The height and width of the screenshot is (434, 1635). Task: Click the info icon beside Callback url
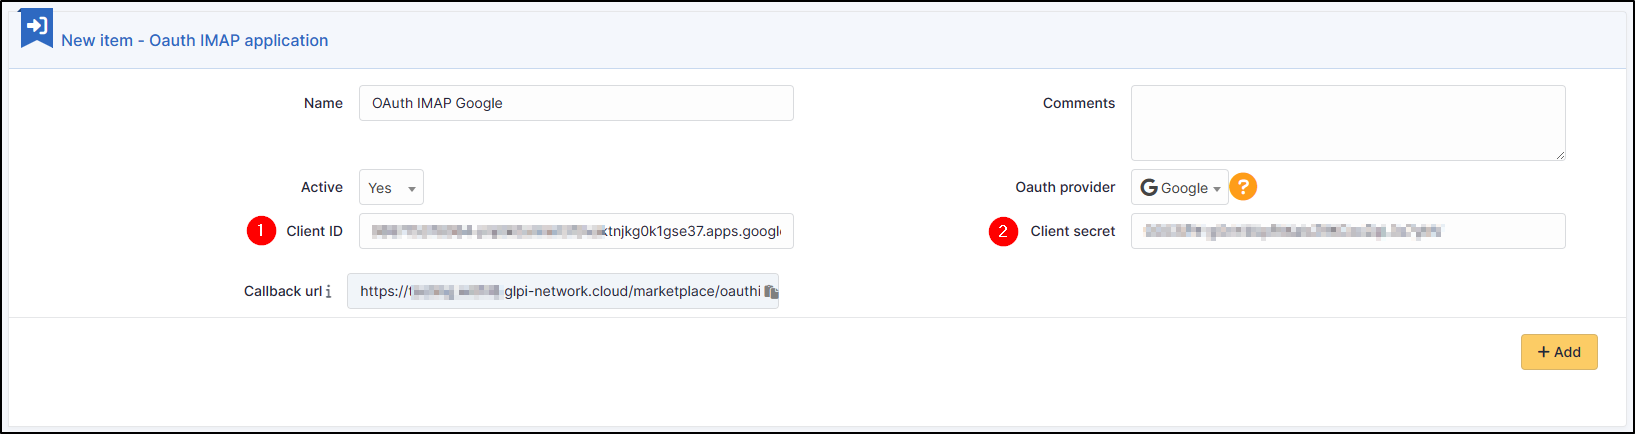(x=328, y=292)
